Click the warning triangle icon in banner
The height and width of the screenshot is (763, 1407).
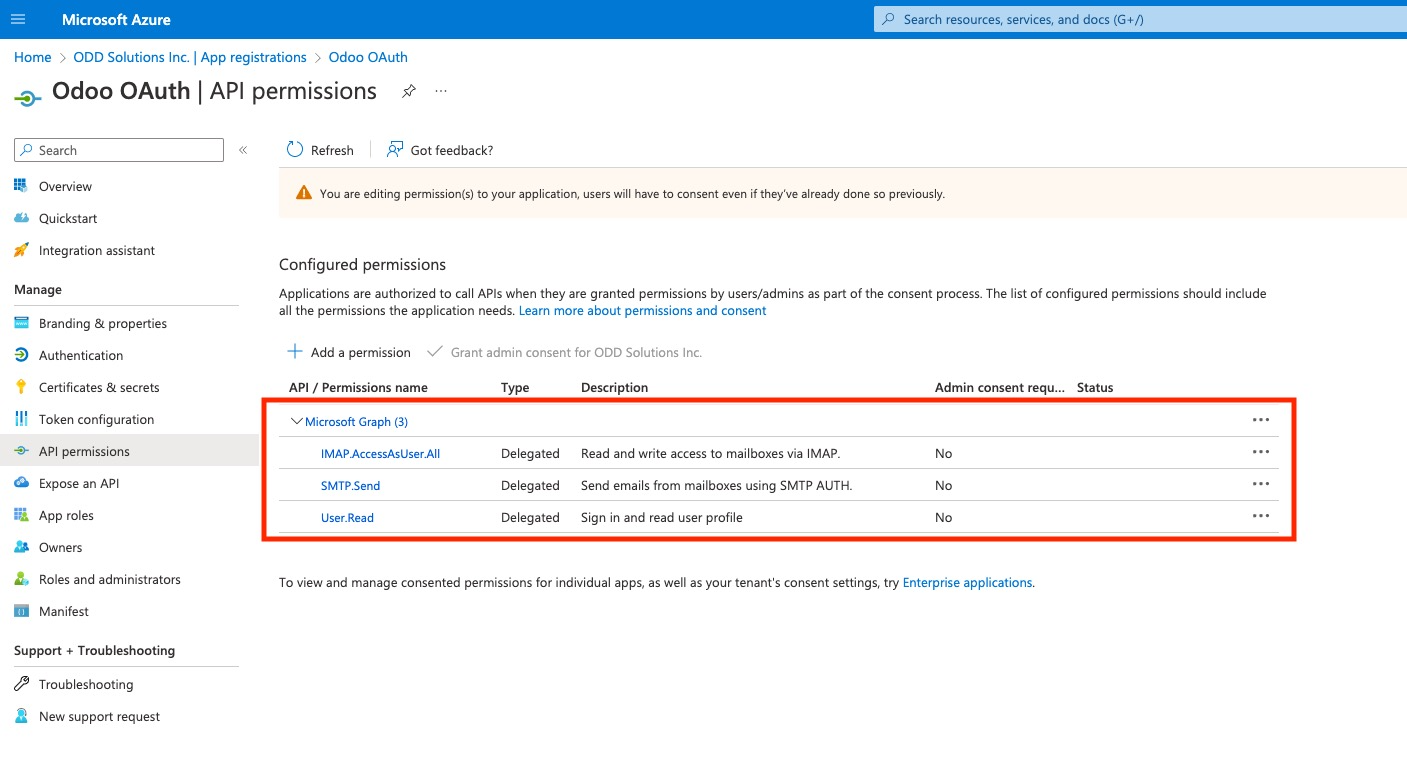303,193
